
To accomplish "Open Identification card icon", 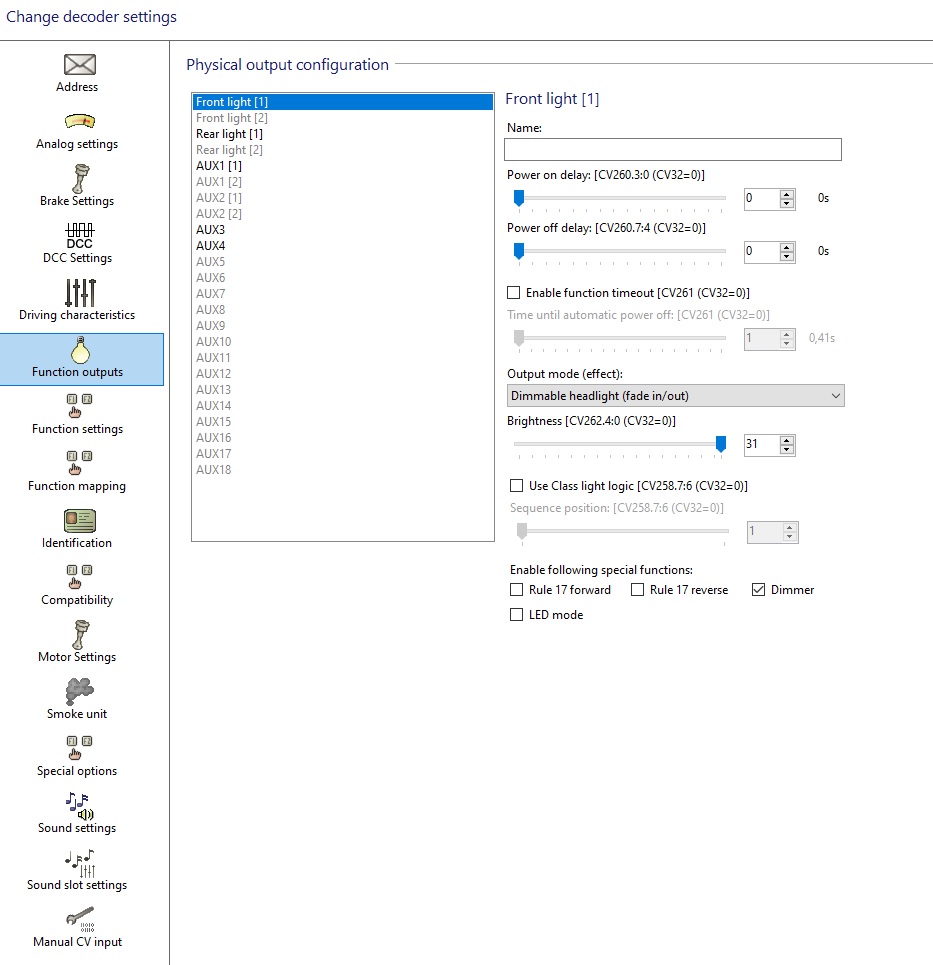I will pos(79,521).
